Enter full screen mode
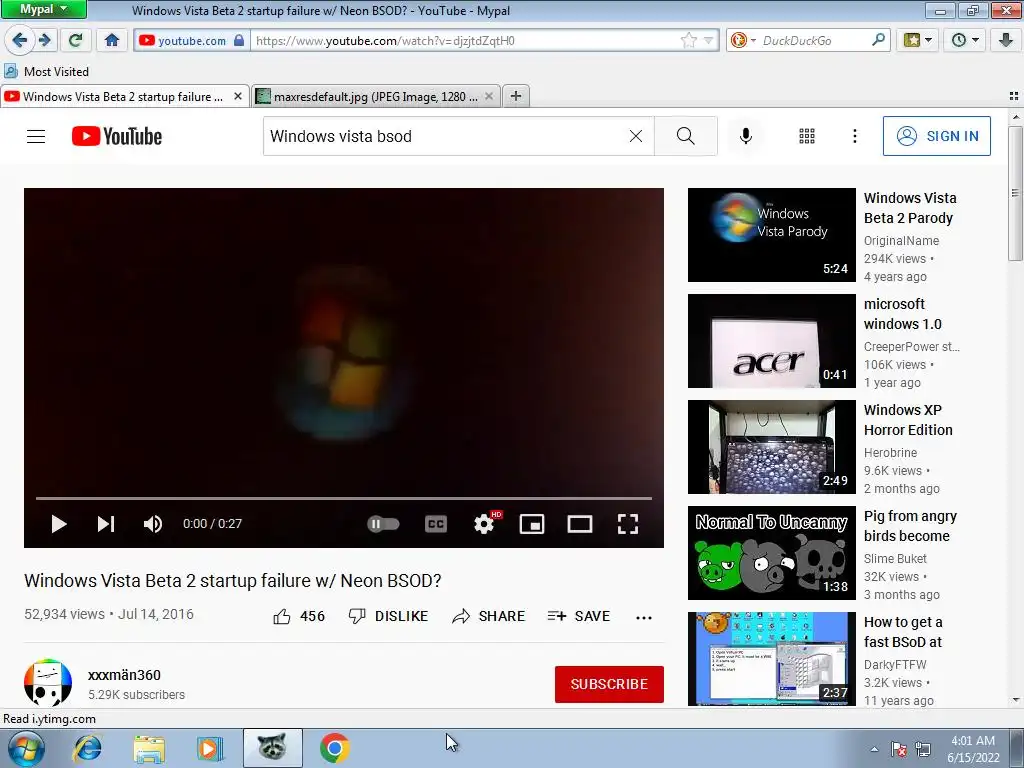Image resolution: width=1024 pixels, height=768 pixels. point(628,524)
